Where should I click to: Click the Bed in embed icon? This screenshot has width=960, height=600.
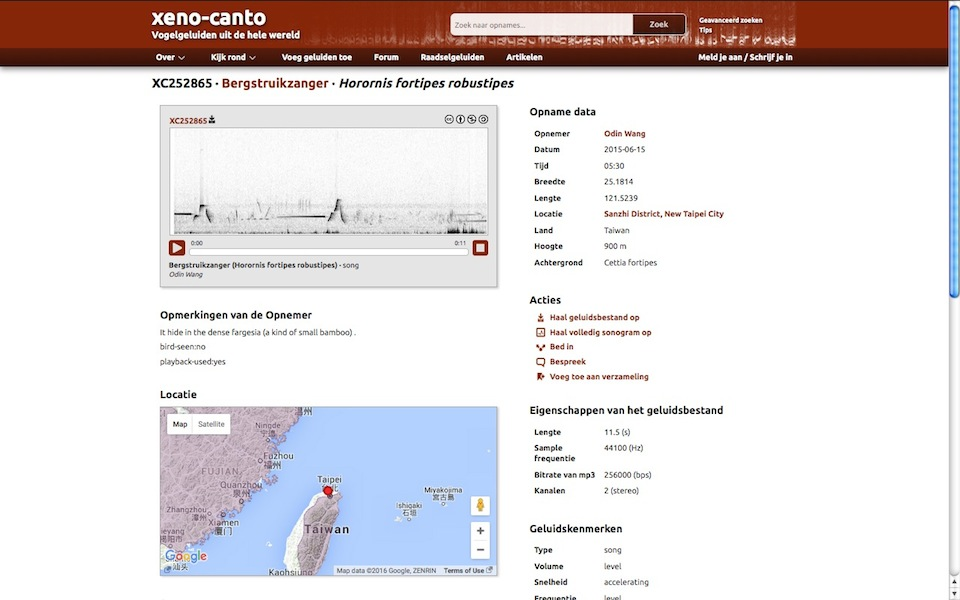tap(541, 347)
